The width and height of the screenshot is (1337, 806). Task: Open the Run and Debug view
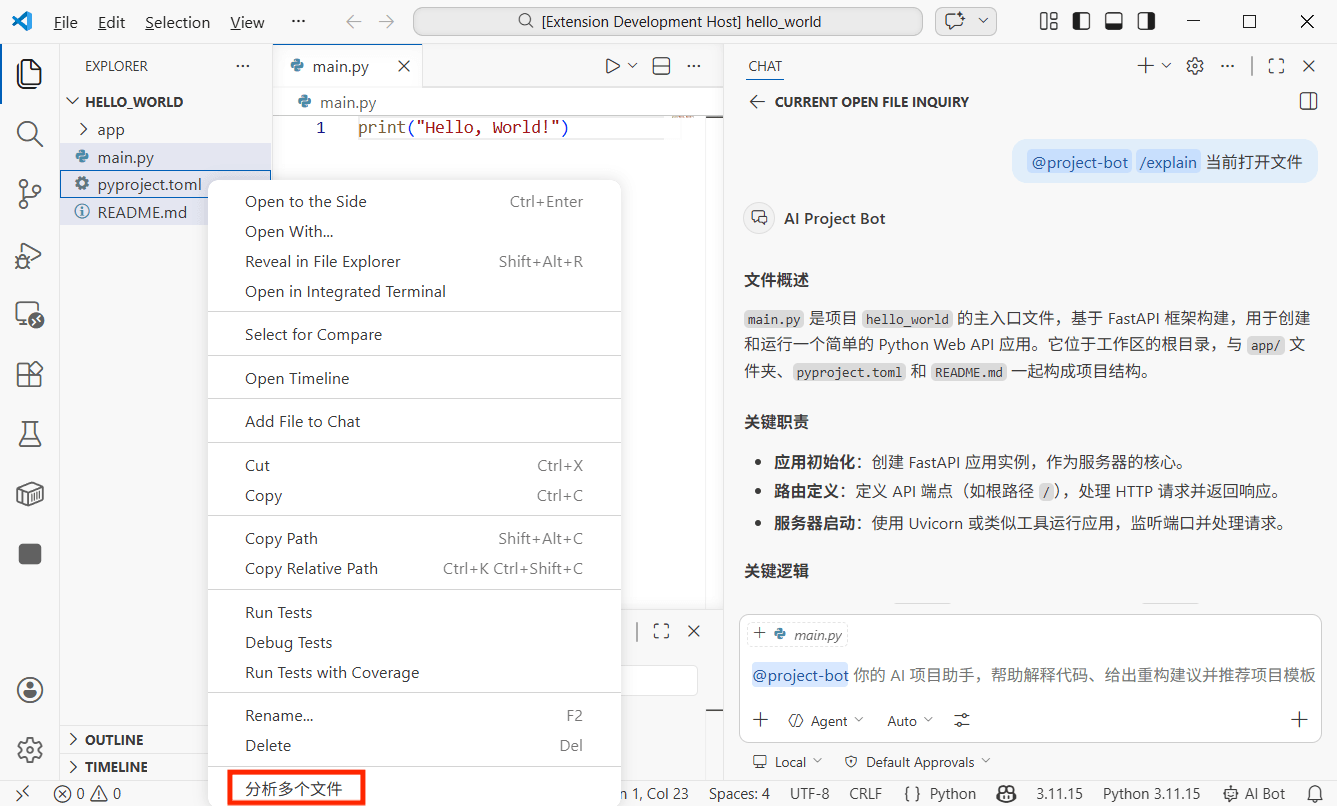point(29,255)
